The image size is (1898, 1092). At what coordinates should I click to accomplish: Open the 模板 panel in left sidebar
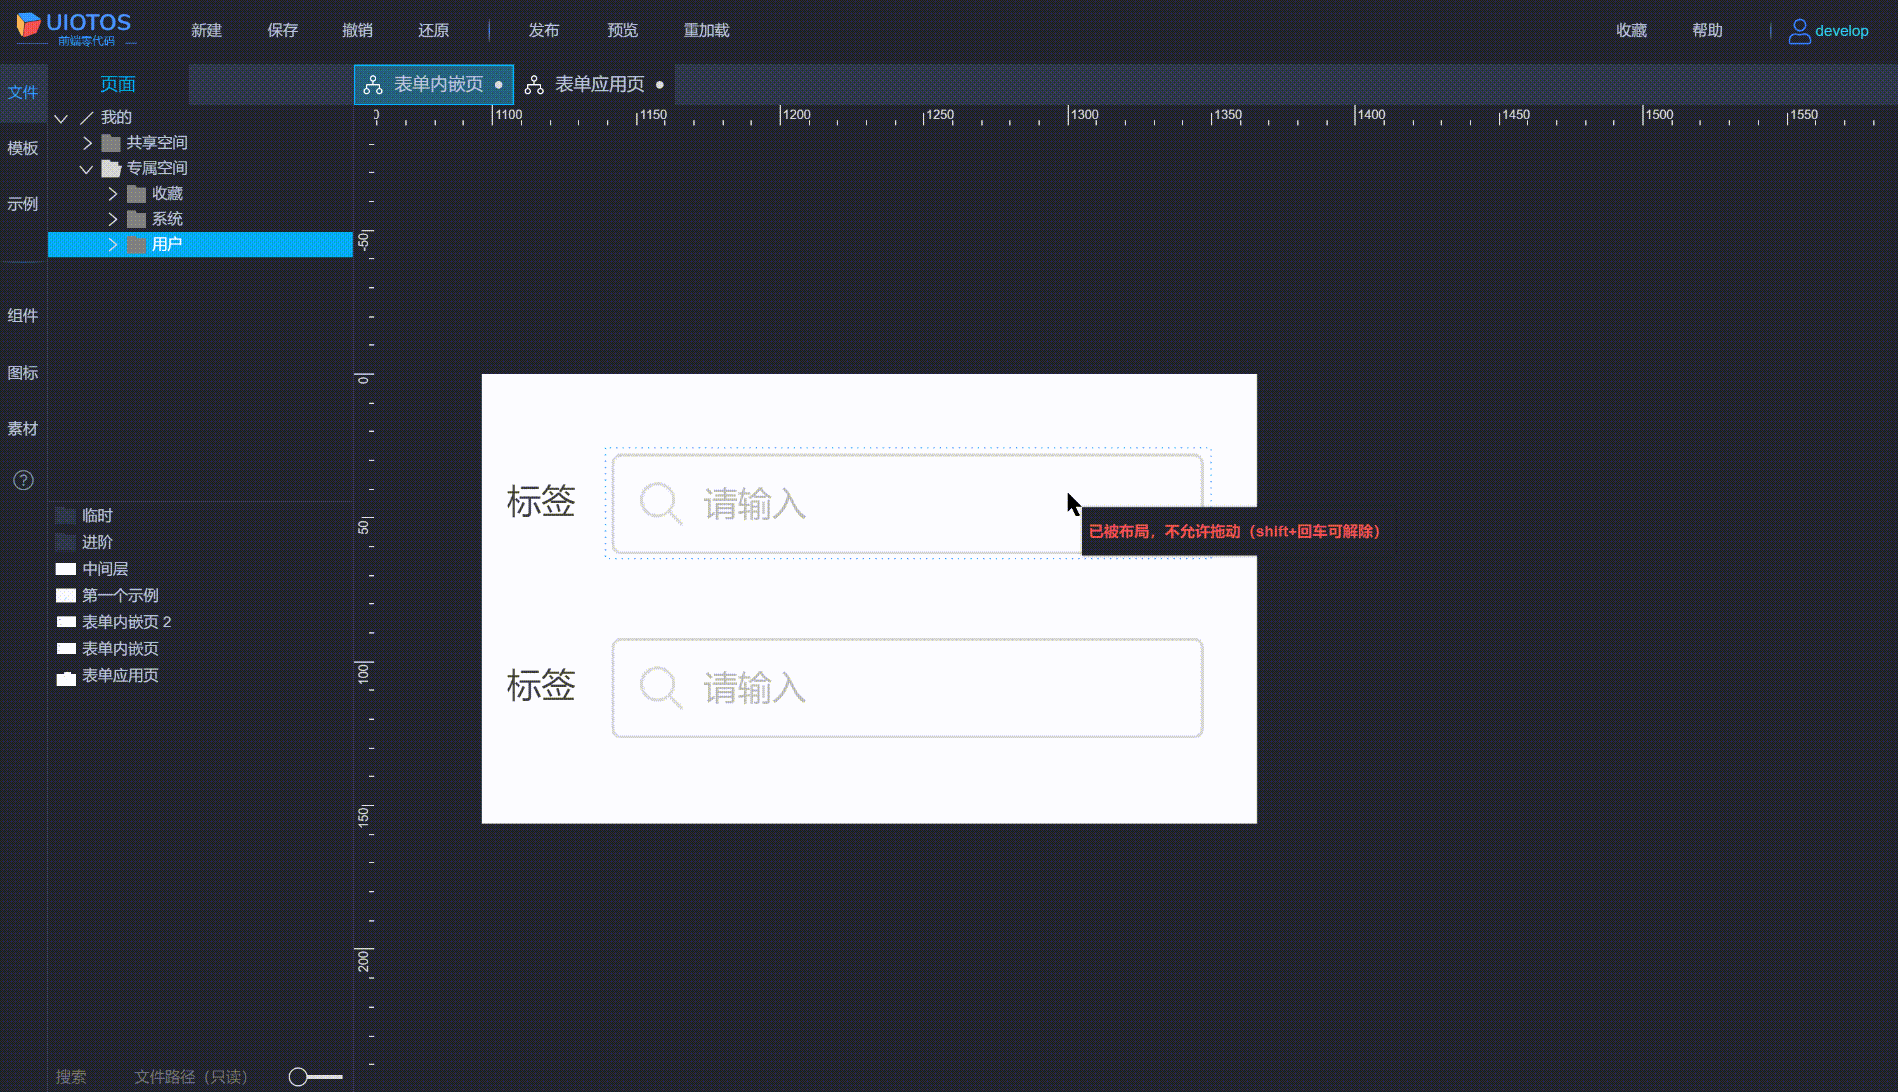(23, 148)
